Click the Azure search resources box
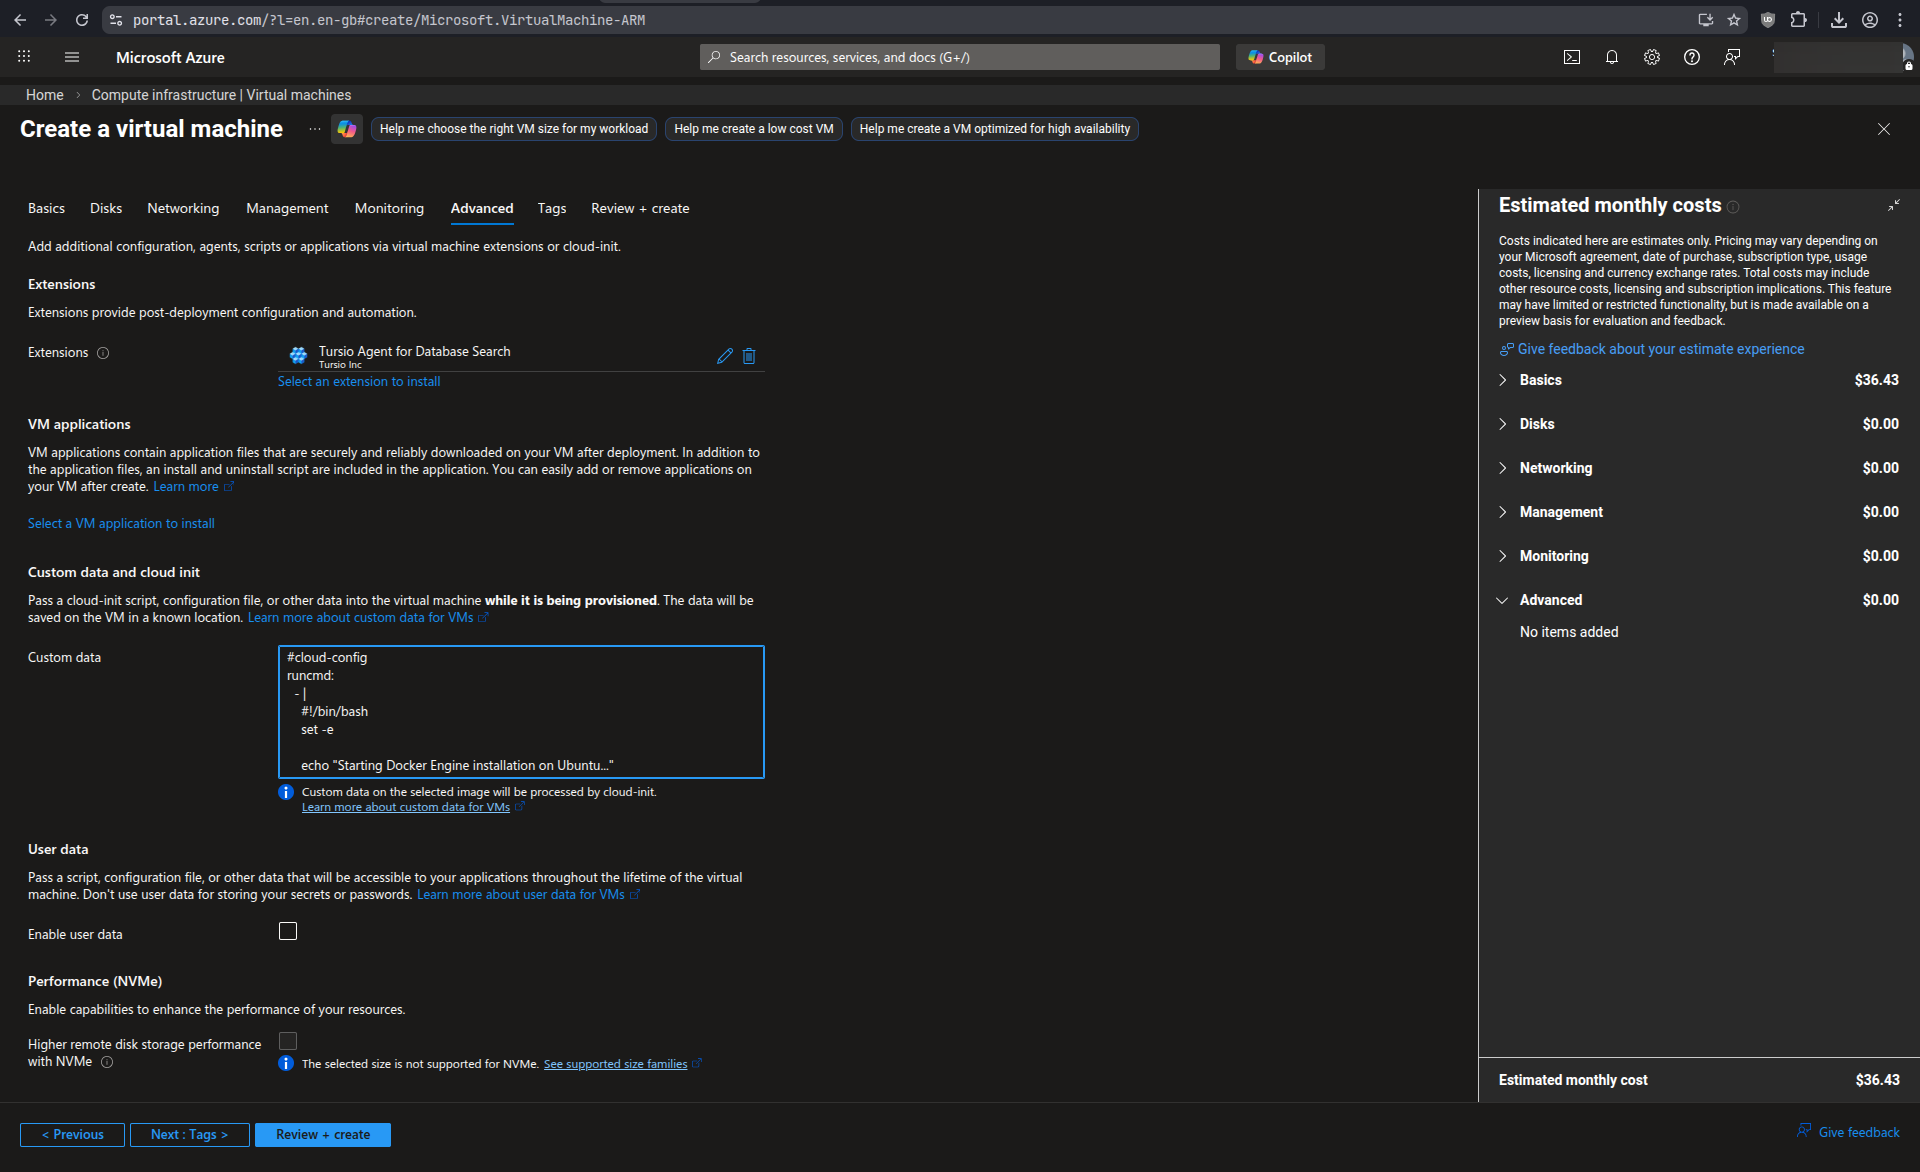1920x1172 pixels. (960, 57)
